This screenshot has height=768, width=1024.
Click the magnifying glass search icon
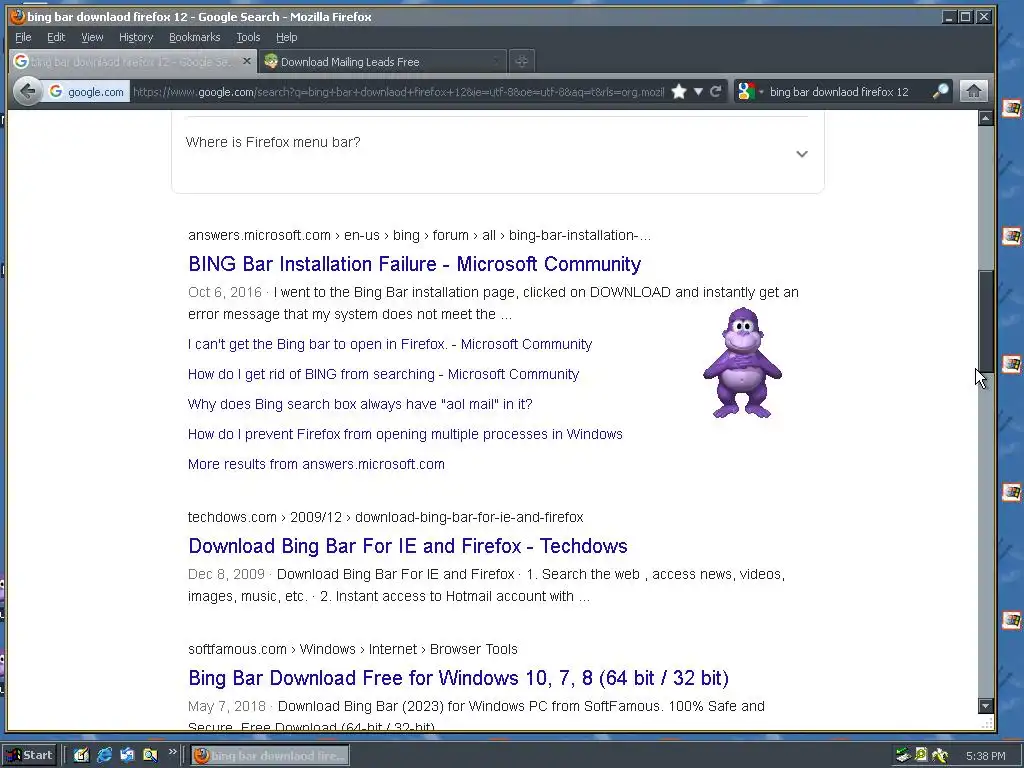pos(940,91)
